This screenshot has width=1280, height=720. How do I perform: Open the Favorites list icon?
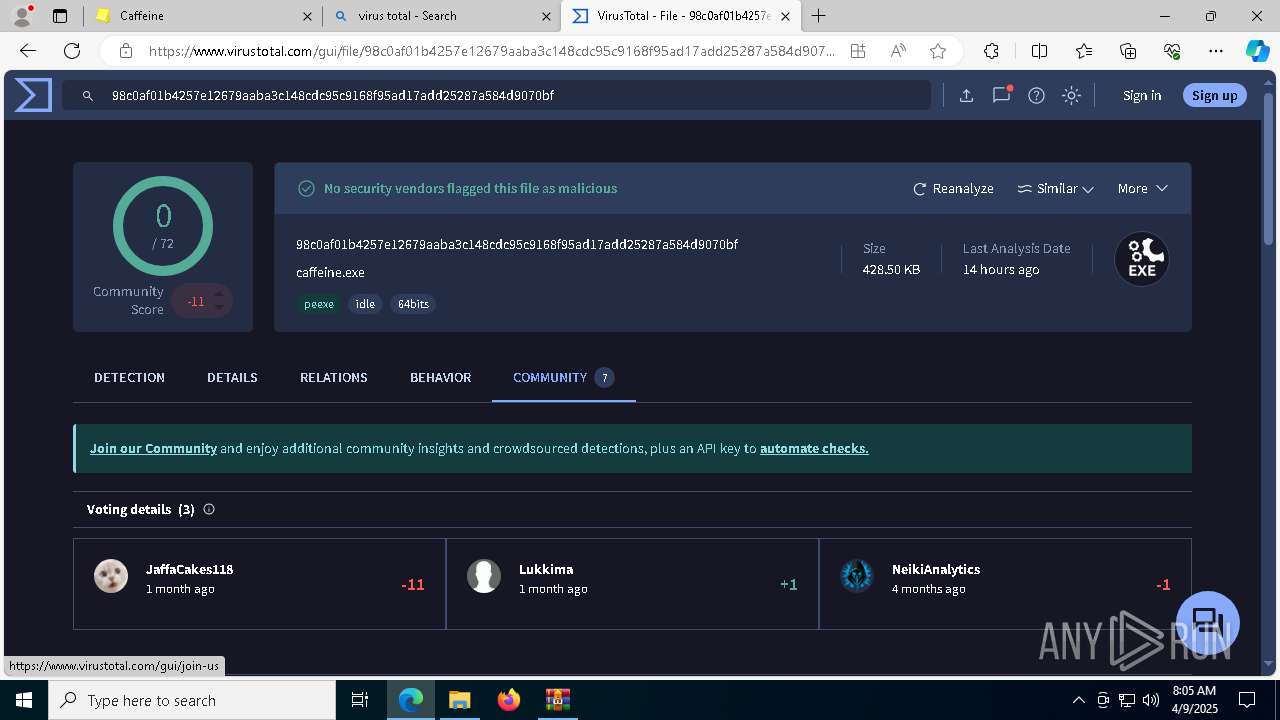pos(1084,51)
